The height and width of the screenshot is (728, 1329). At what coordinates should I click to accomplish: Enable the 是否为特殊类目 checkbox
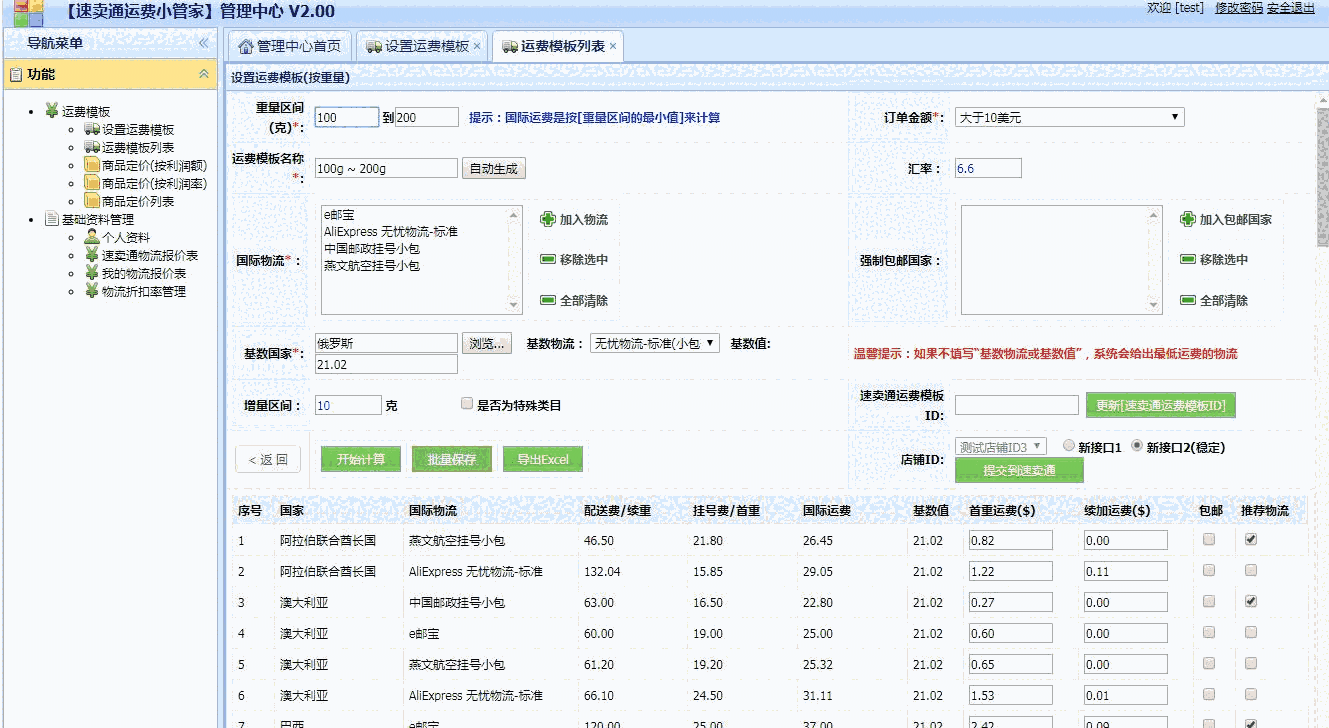(466, 401)
